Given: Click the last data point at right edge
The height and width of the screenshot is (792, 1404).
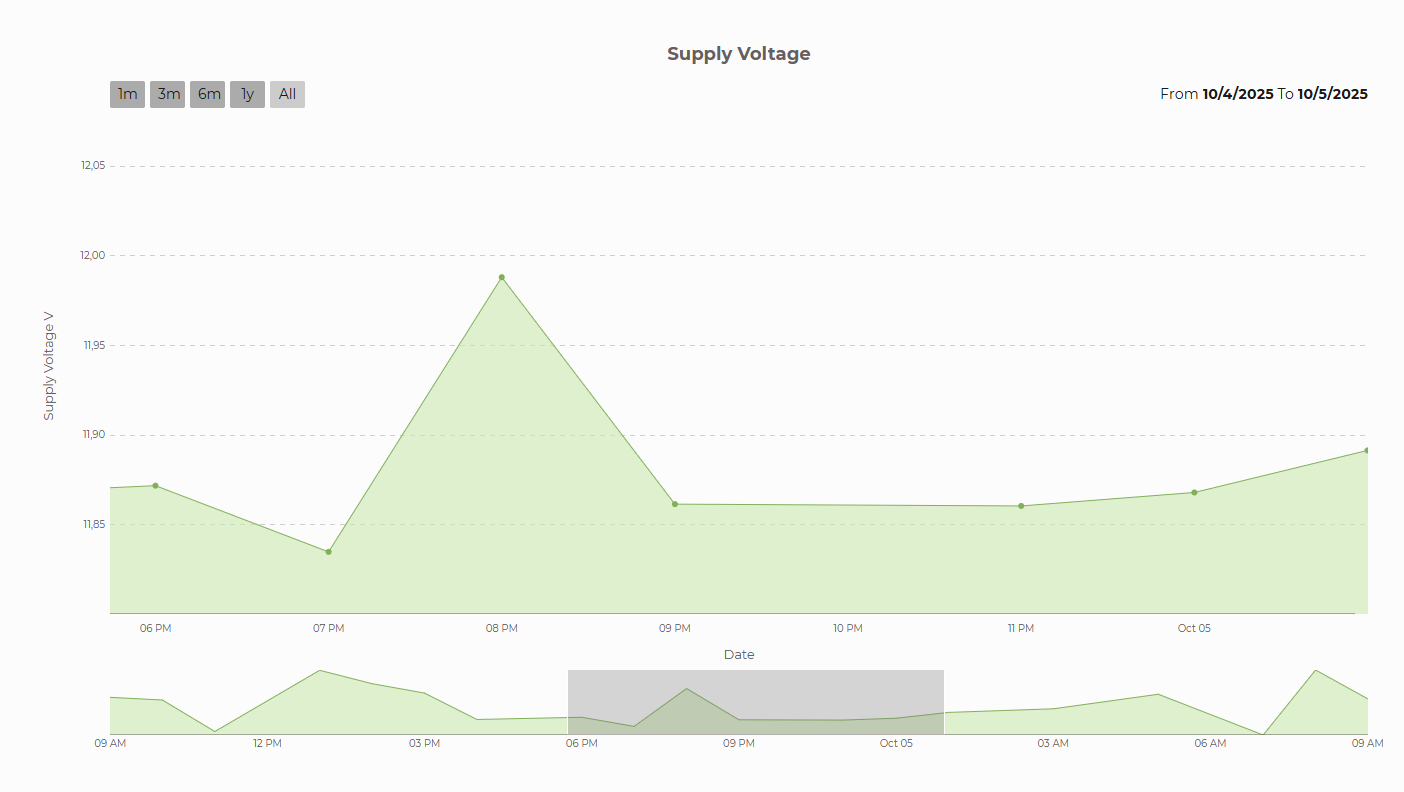Looking at the screenshot, I should point(1366,451).
